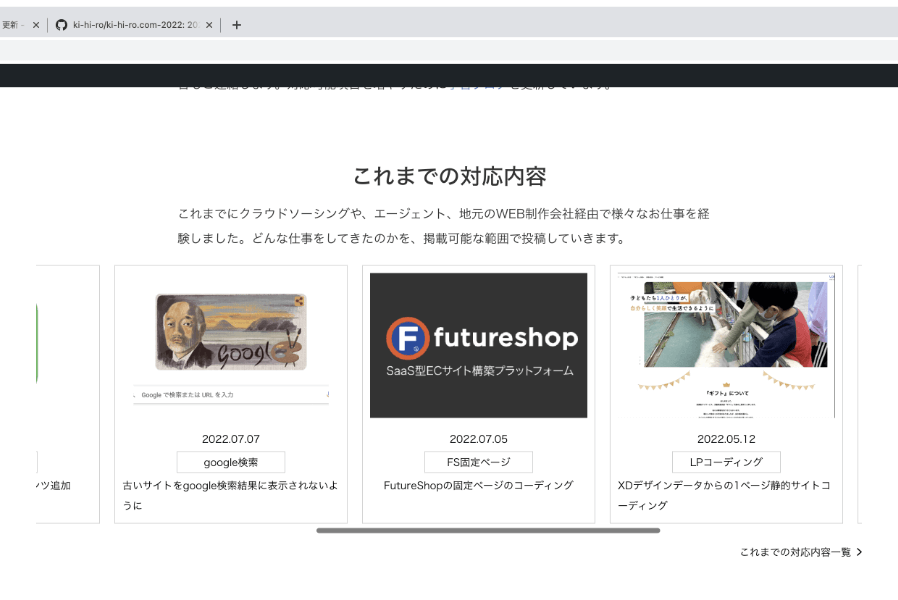Open the futureshop card thumbnail

tap(478, 345)
